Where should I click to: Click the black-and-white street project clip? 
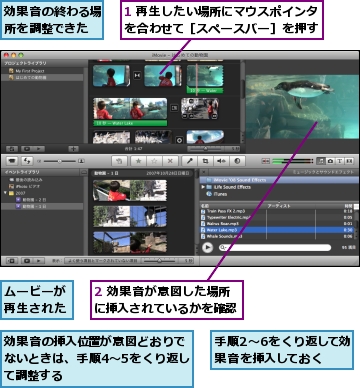coord(200,108)
